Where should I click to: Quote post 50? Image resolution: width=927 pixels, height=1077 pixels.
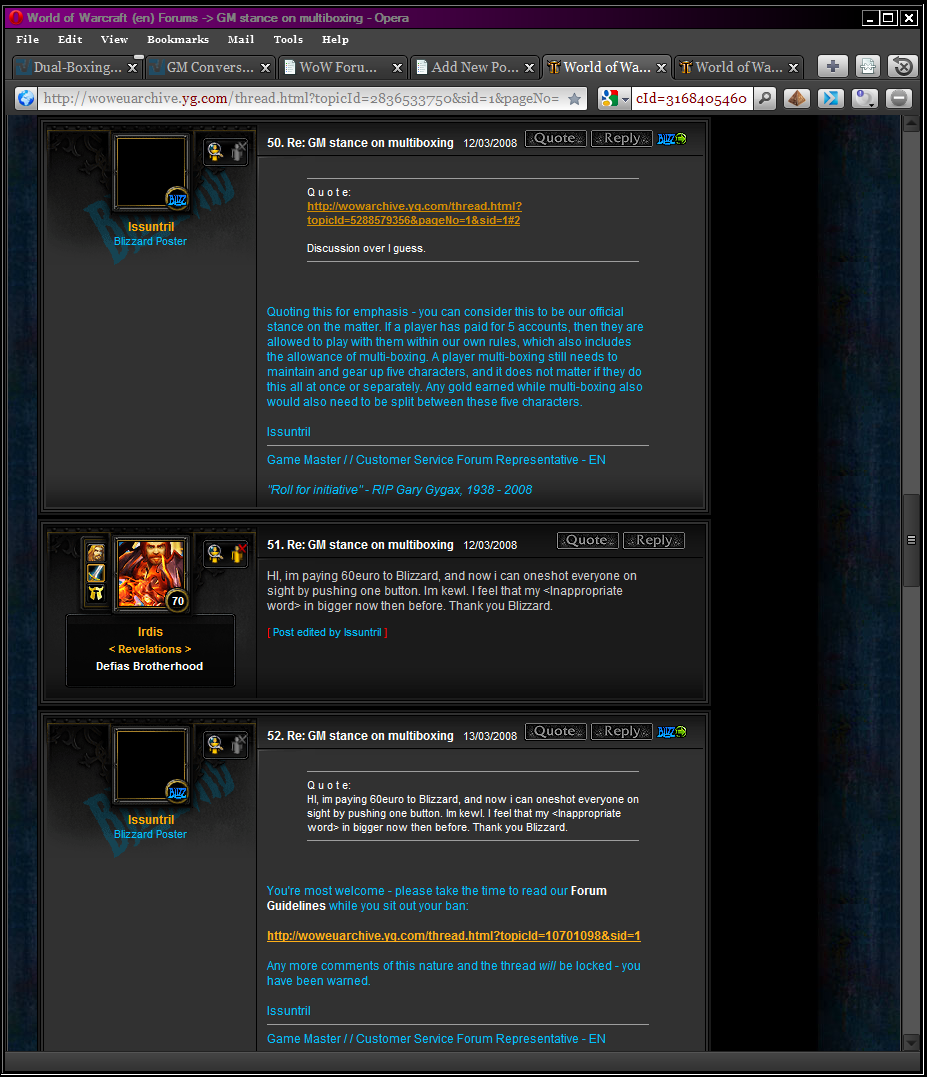[x=556, y=138]
